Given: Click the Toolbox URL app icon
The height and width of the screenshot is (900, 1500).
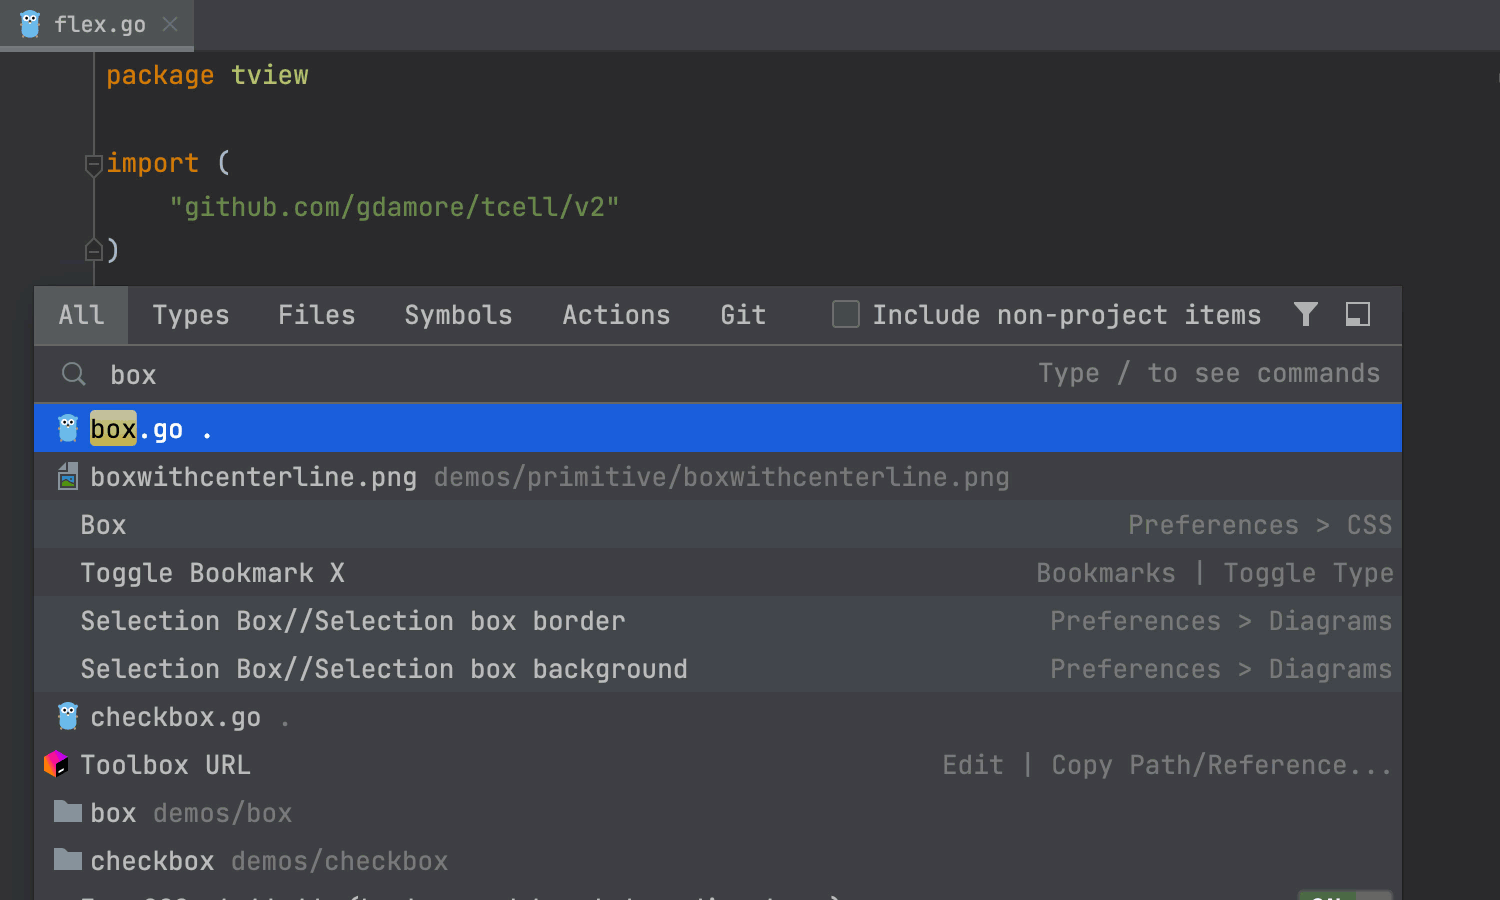Looking at the screenshot, I should pyautogui.click(x=56, y=765).
